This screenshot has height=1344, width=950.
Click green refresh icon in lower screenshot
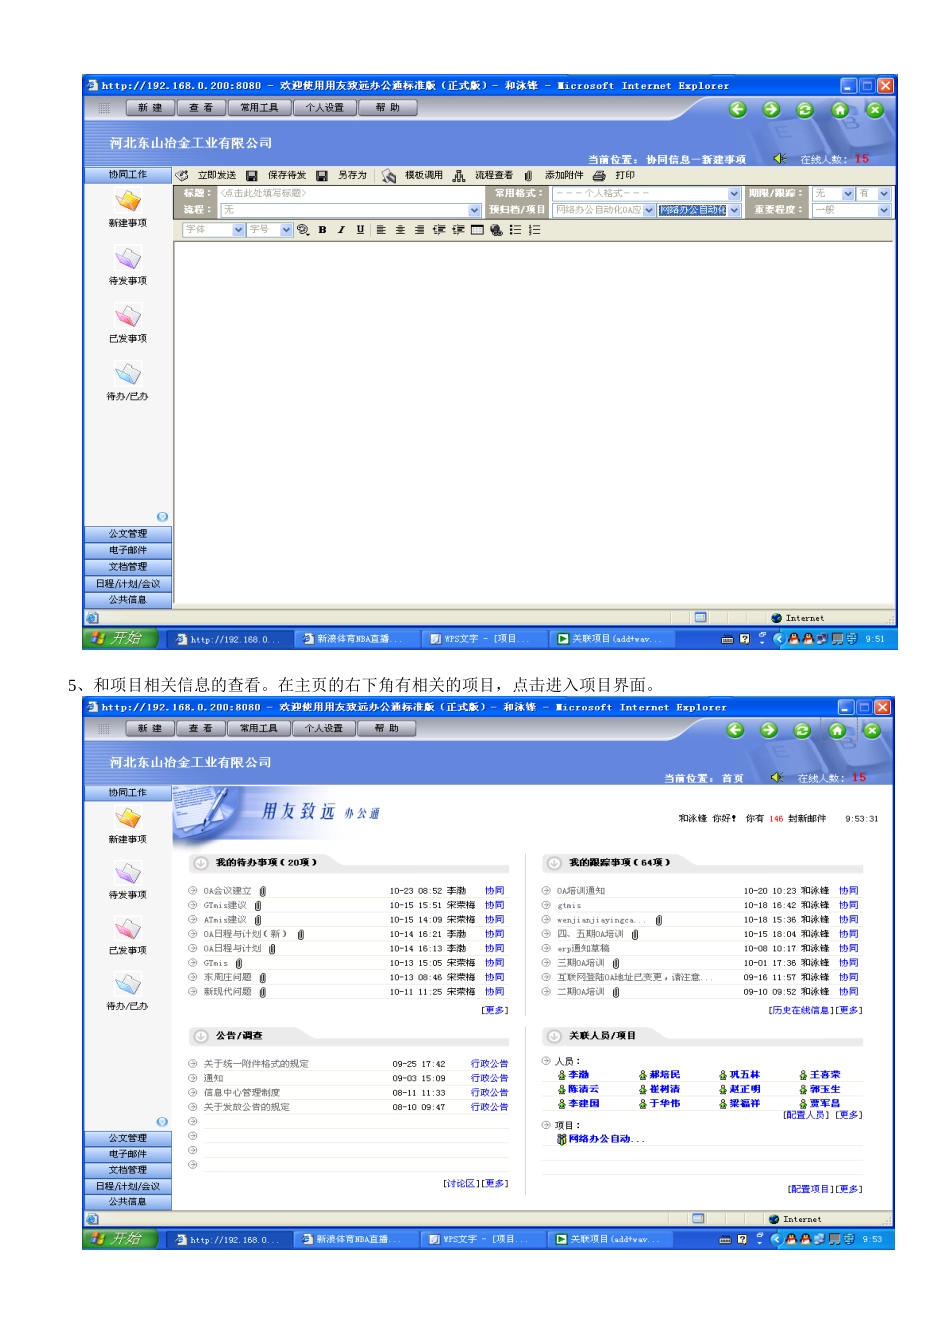click(x=802, y=730)
